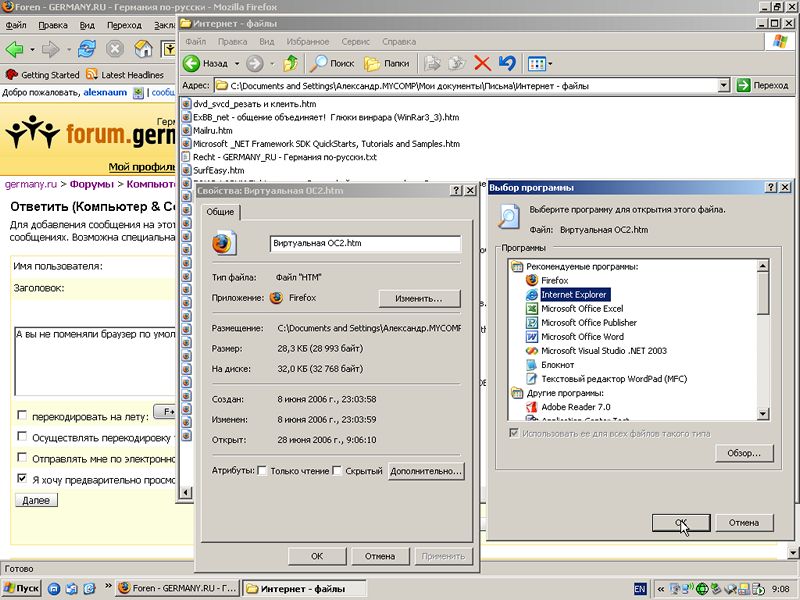Click the EN language indicator
The width and height of the screenshot is (800, 600).
(x=639, y=589)
